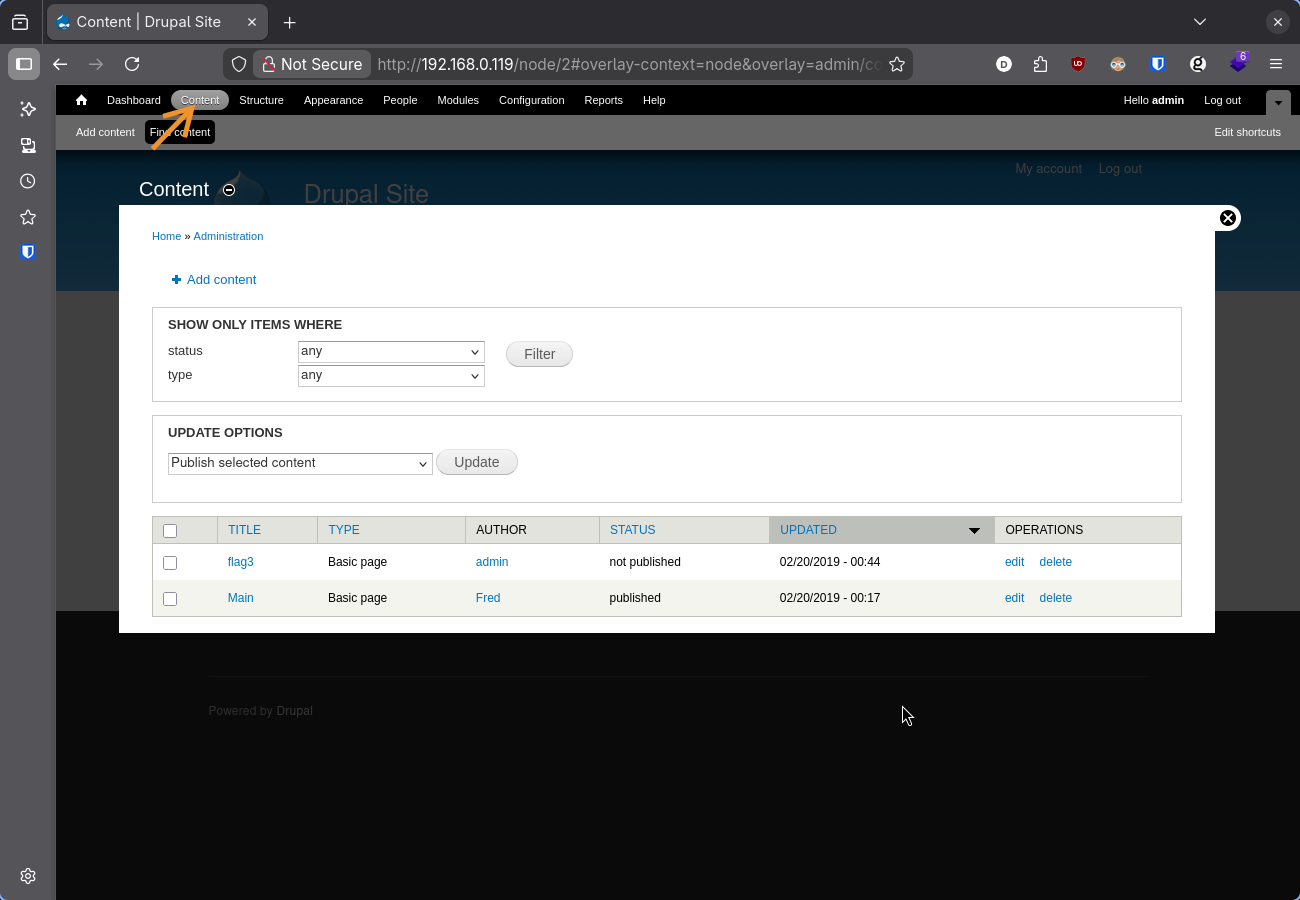Bookmark this page using the star icon
This screenshot has width=1300, height=900.
(x=897, y=64)
